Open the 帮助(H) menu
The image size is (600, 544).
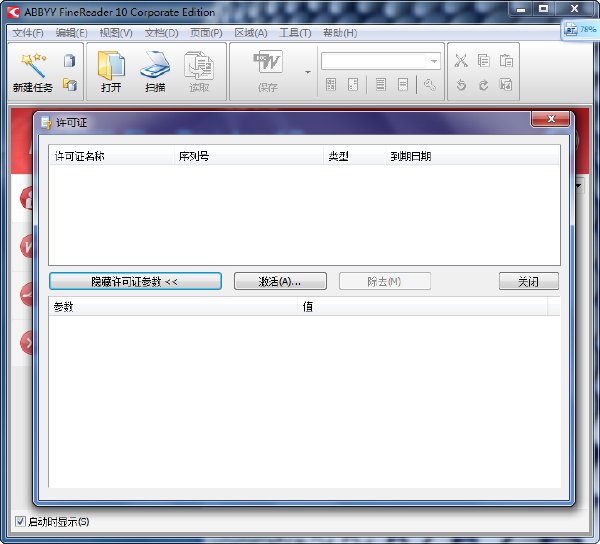[x=340, y=33]
